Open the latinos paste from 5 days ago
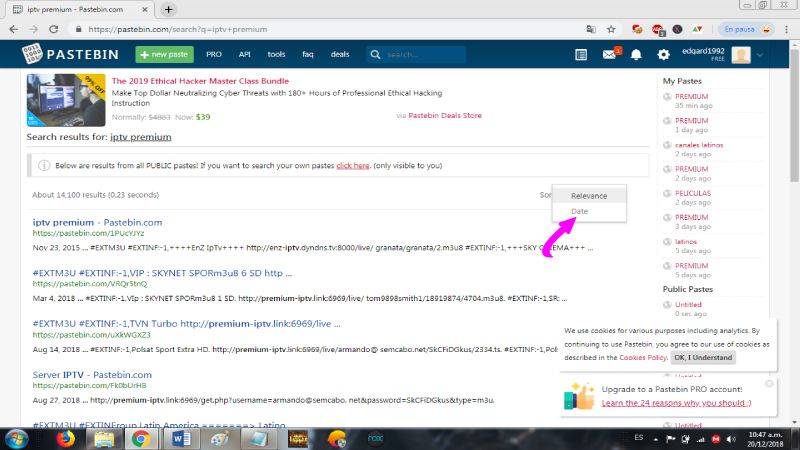Screen dimensions: 800x450 click(x=685, y=242)
